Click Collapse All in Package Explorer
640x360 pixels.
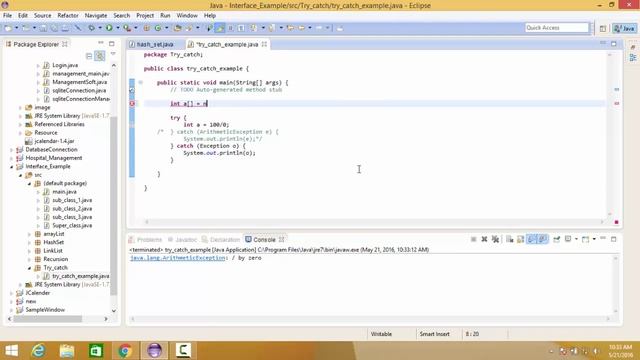pyautogui.click(x=89, y=56)
